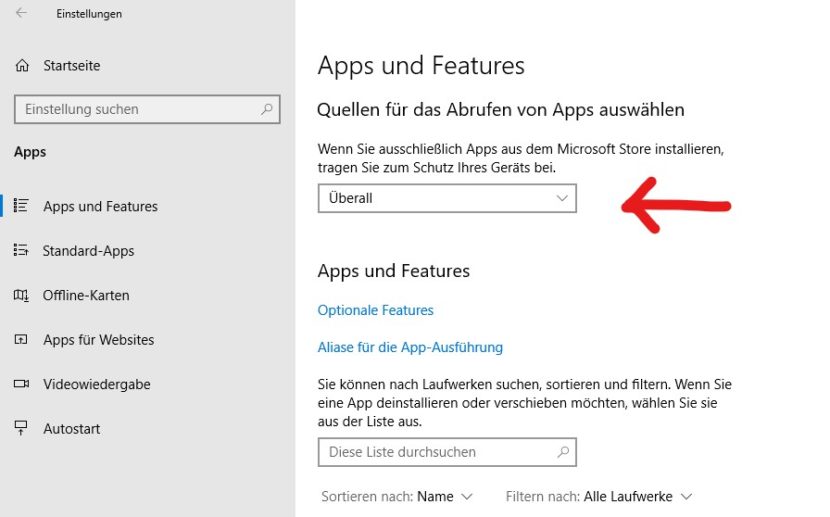
Task: Open Offline-Karten settings
Action: [x=86, y=295]
